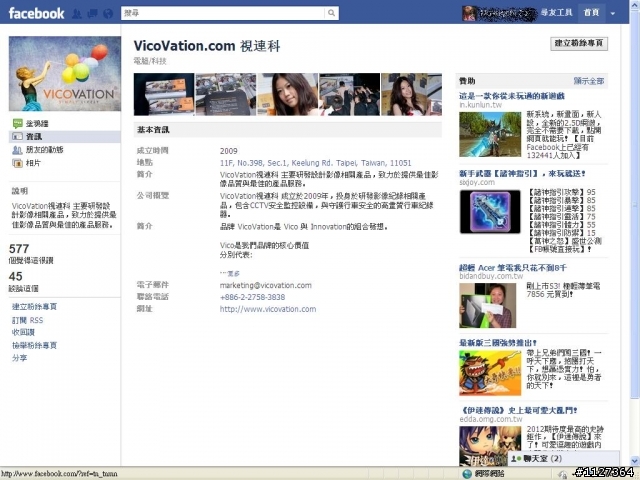Image resolution: width=640 pixels, height=480 pixels.
Task: Click the 577 likes count
Action: 19,249
